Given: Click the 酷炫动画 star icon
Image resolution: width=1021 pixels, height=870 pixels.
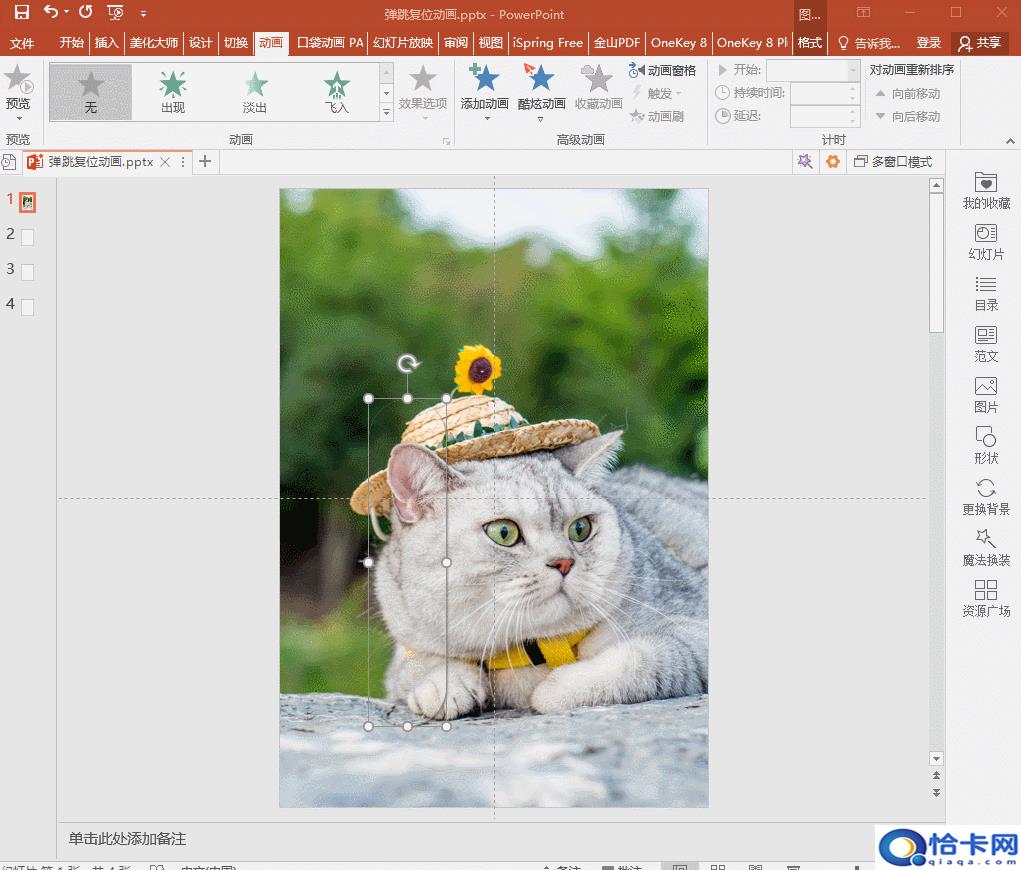Looking at the screenshot, I should [x=540, y=79].
